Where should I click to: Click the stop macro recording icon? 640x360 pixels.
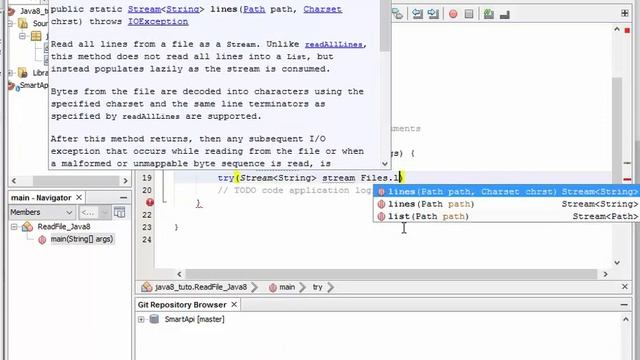coord(469,14)
